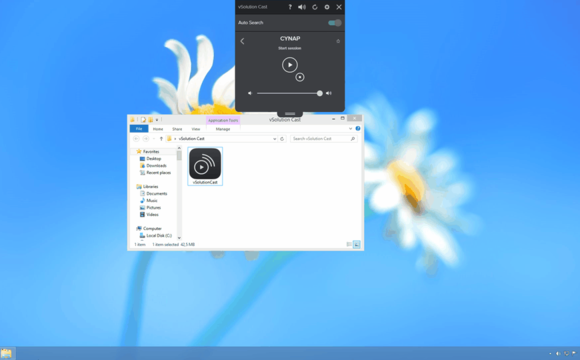The width and height of the screenshot is (580, 360).
Task: Click the high-volume speaker icon beside slider
Action: click(x=328, y=93)
